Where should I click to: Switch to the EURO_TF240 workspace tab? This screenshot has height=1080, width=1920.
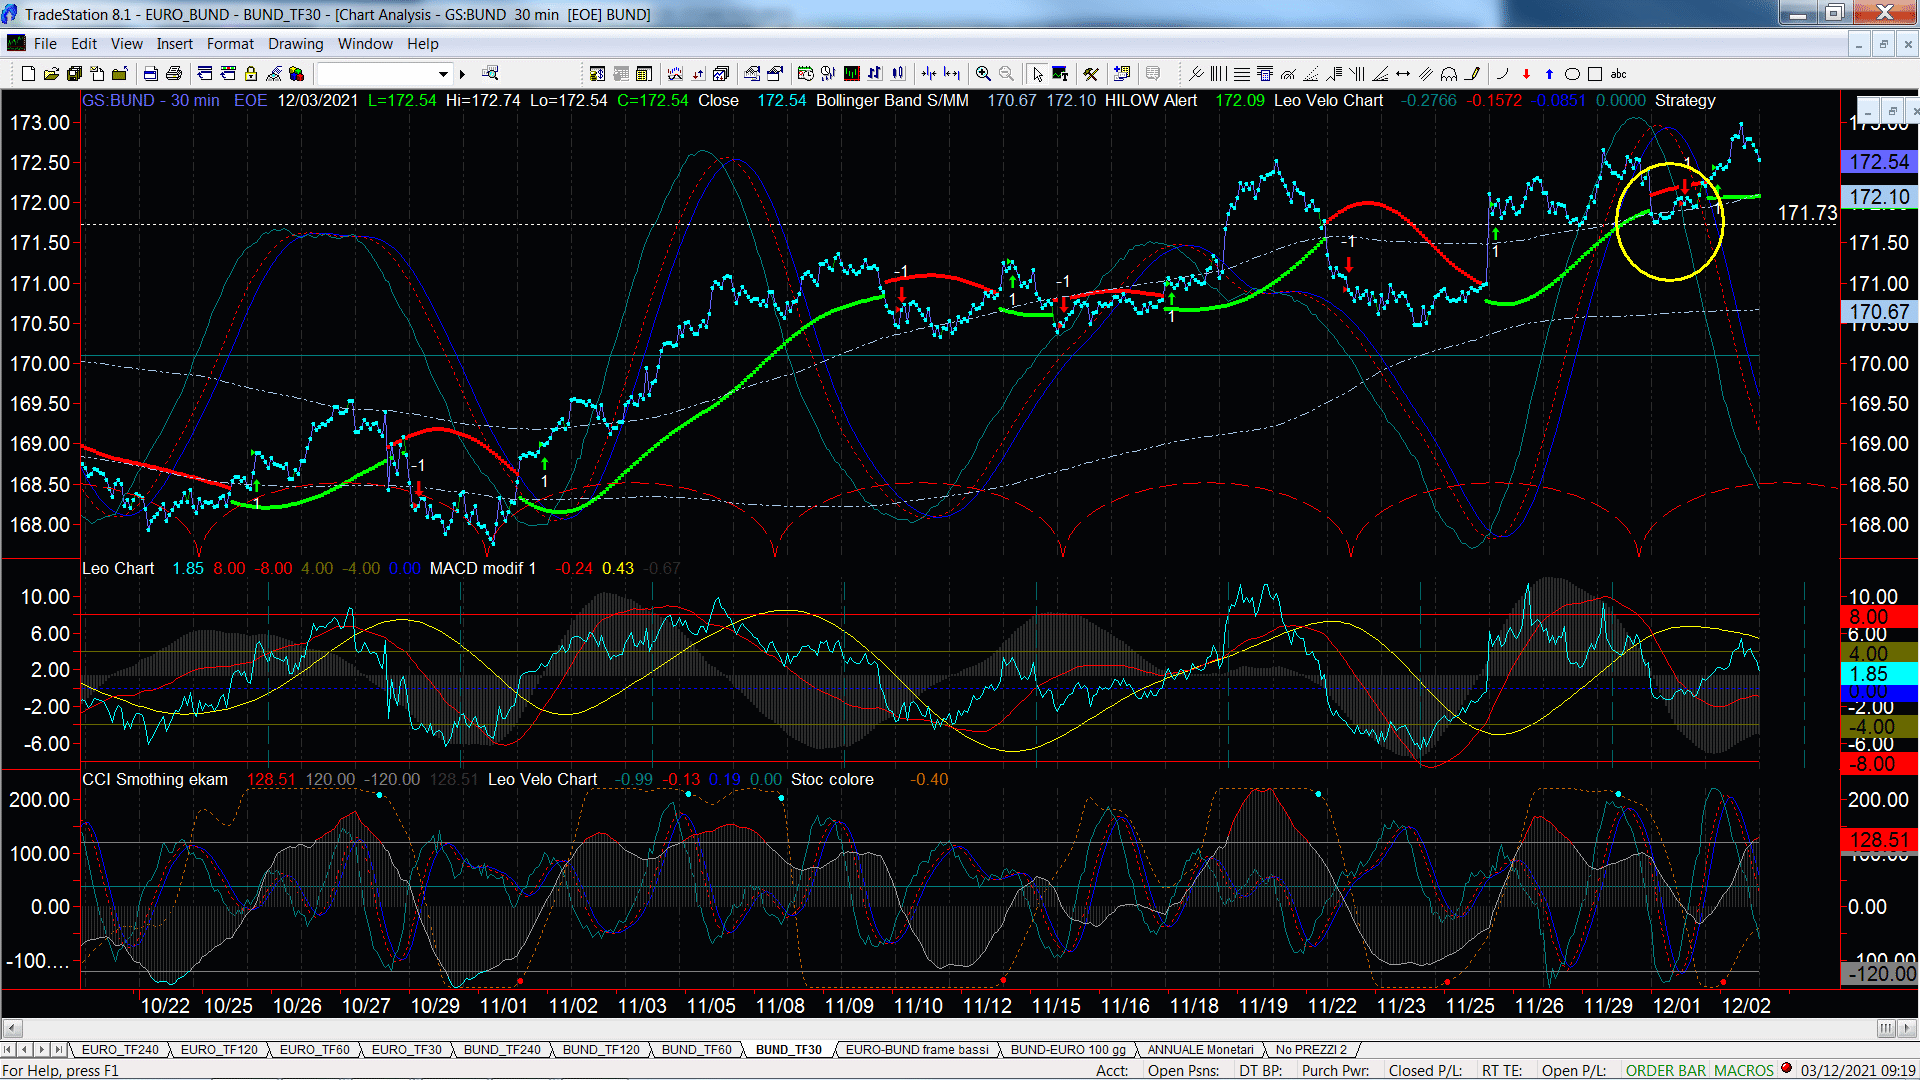click(x=120, y=1049)
